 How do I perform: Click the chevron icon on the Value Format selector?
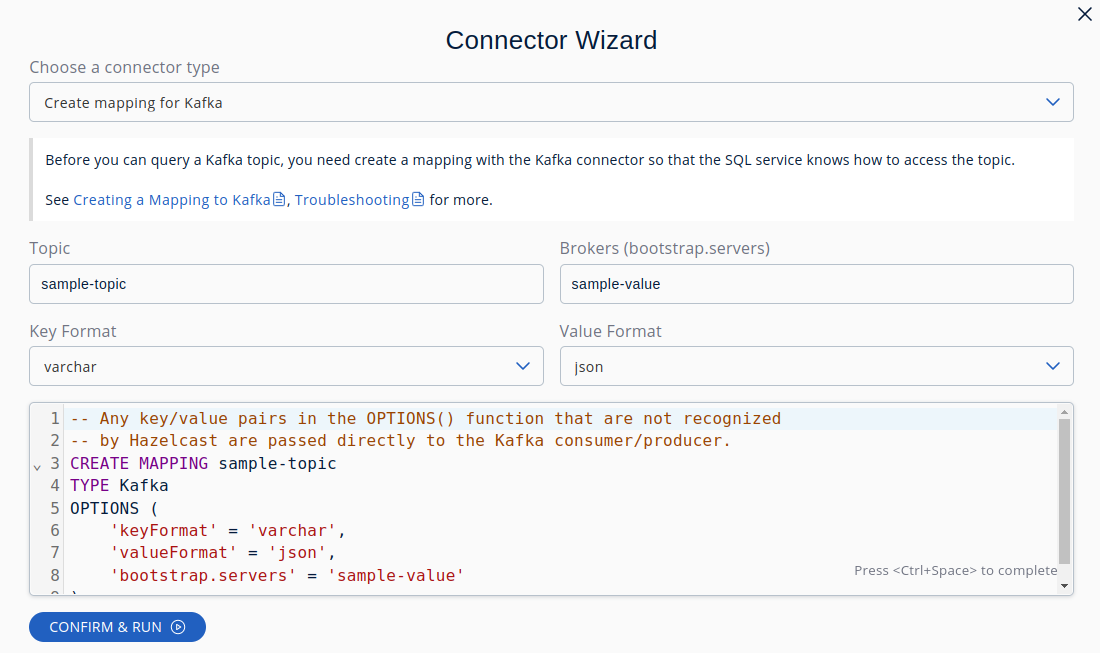[1052, 366]
